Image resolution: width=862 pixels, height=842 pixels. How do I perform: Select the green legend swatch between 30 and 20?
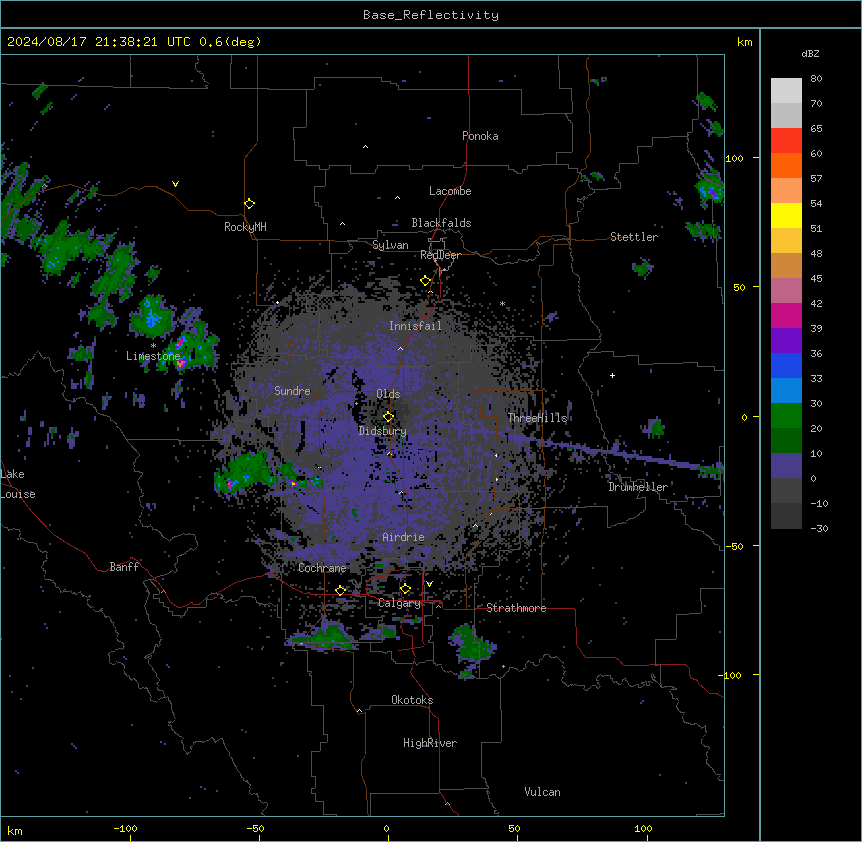click(x=786, y=416)
